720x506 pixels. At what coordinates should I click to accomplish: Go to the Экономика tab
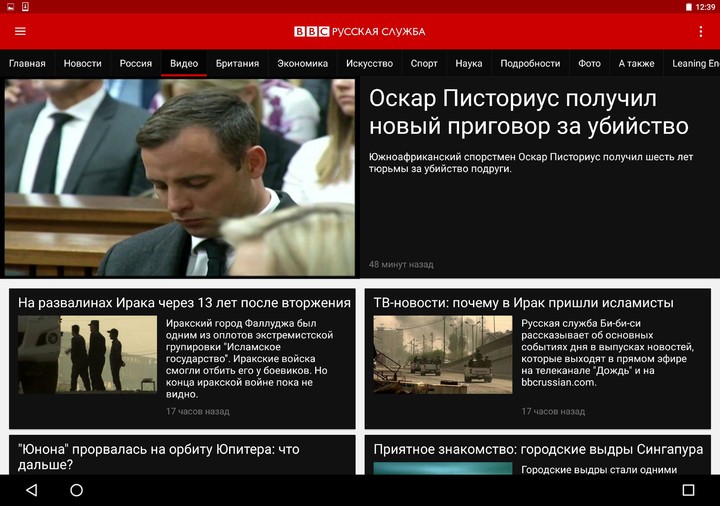coord(303,63)
